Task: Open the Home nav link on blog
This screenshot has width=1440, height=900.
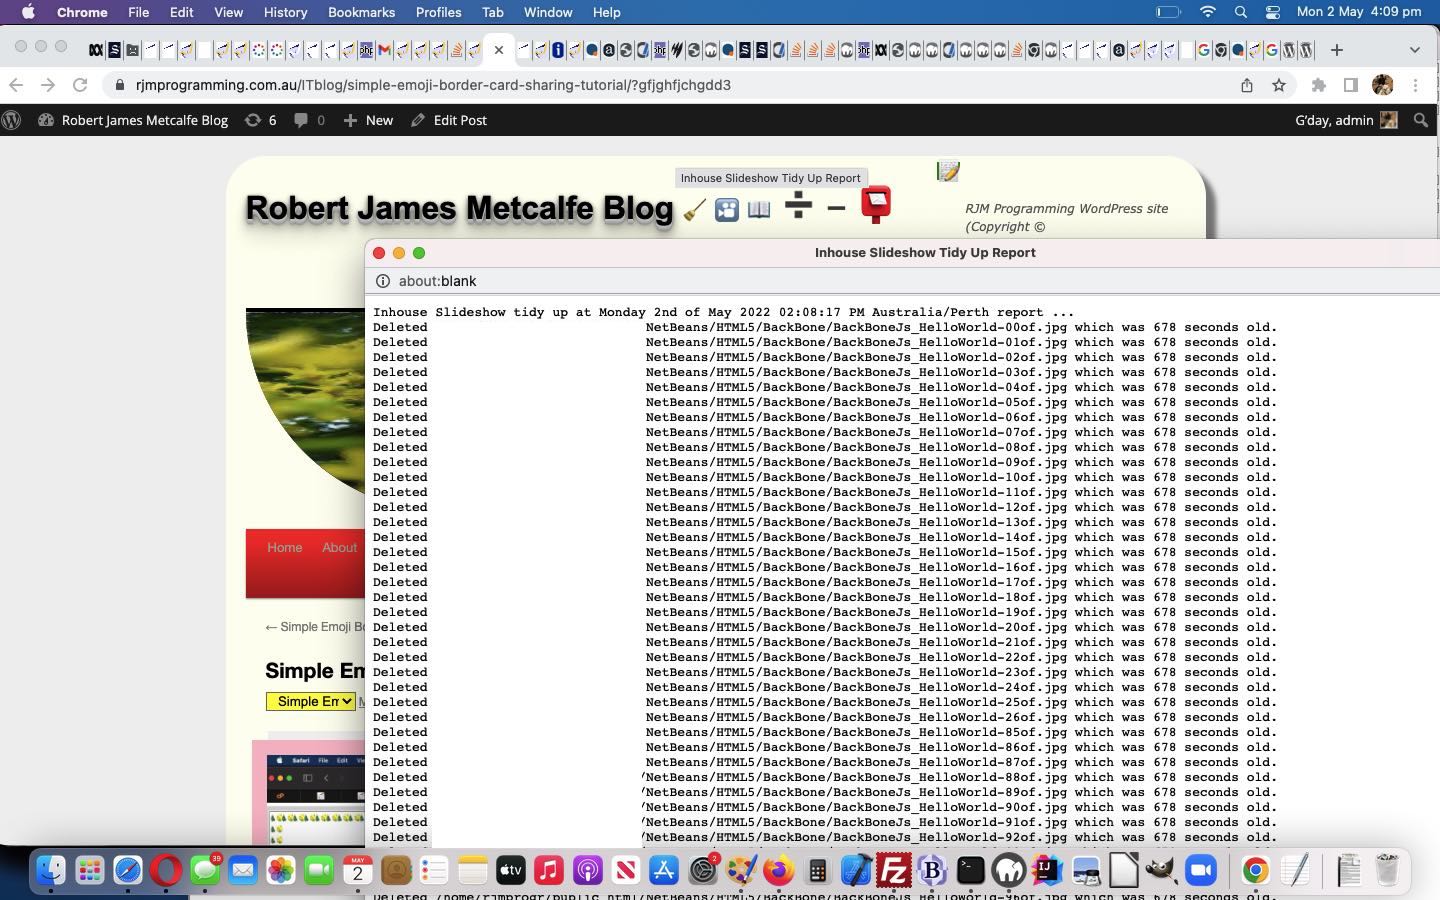Action: [284, 547]
